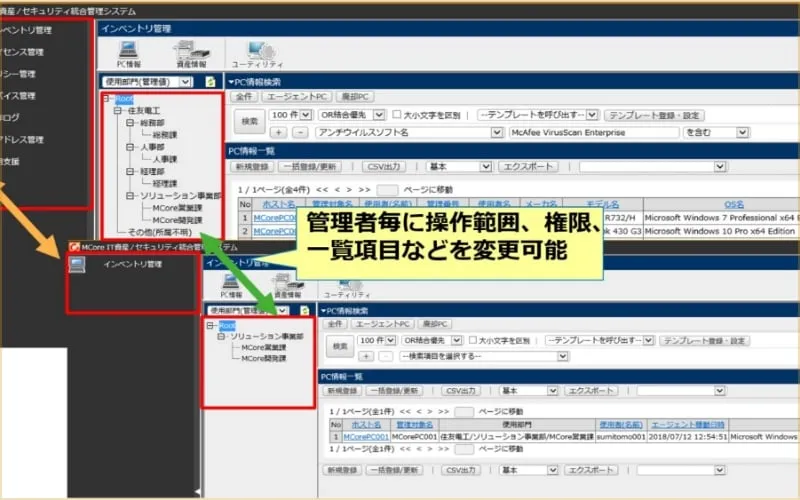
Task: Click >> last page in upper pagination
Action: (364, 189)
